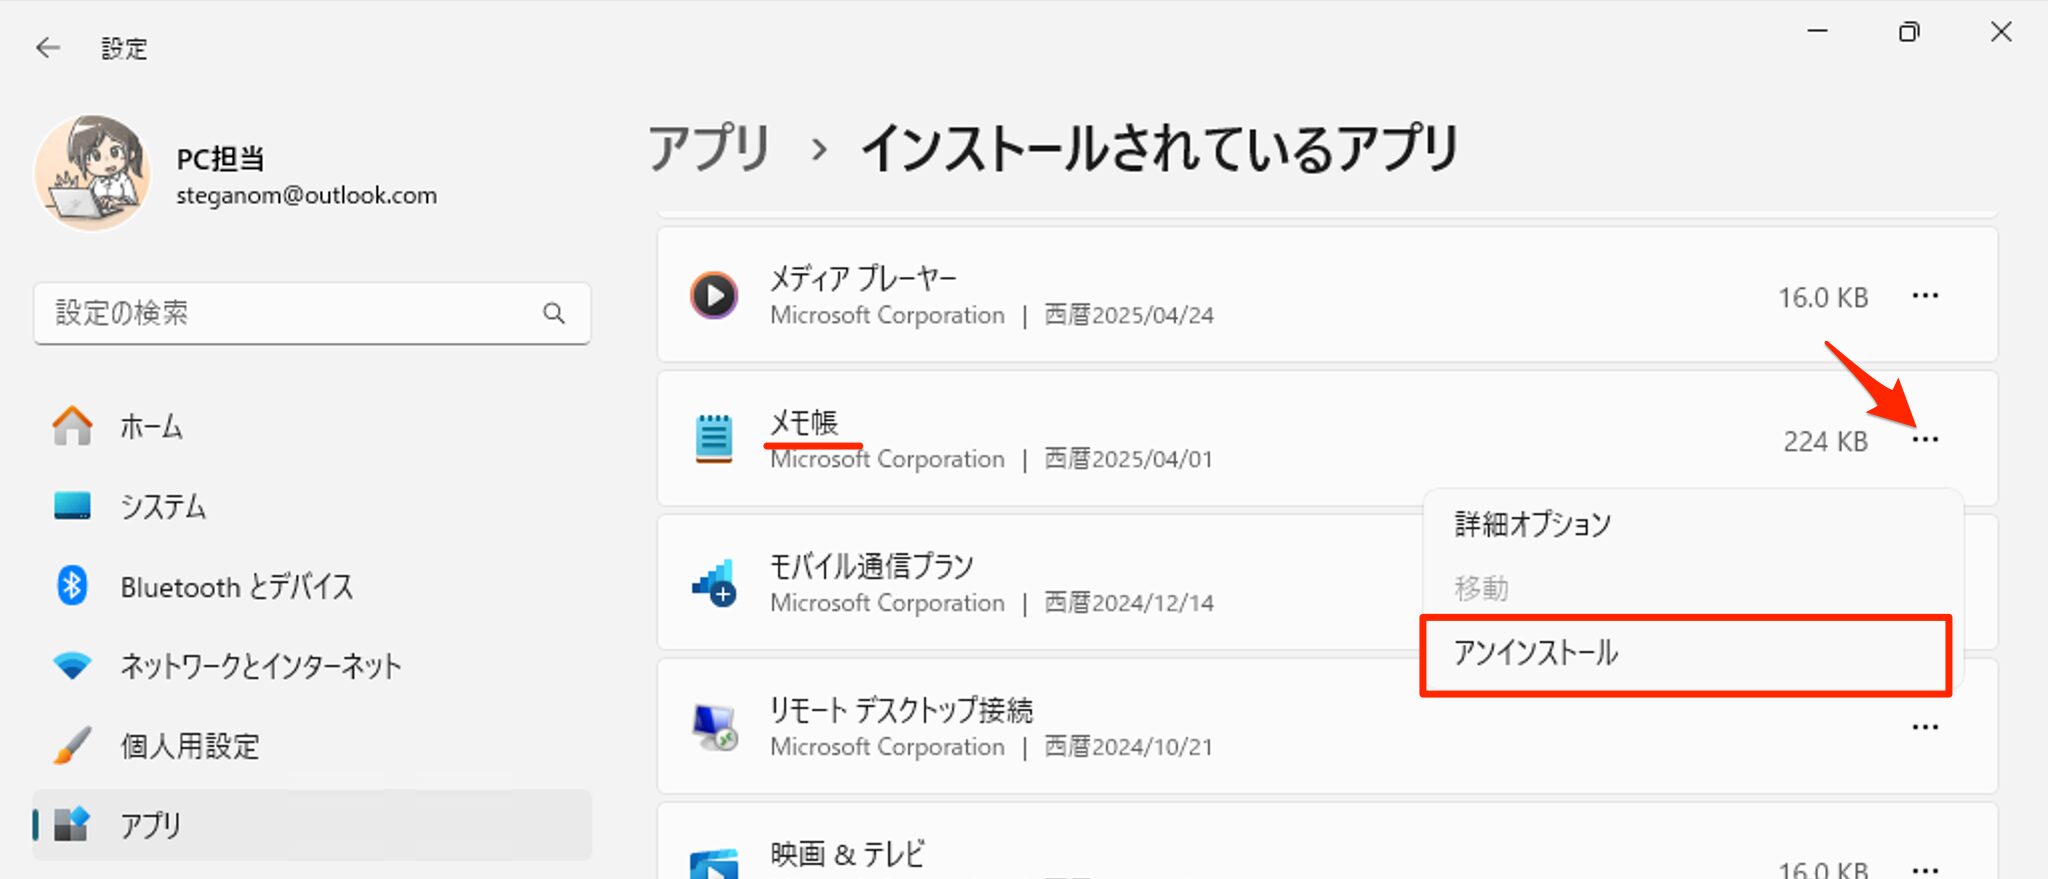
Task: Open the three-dot menu for リモート デスクトップ接続
Action: (1923, 727)
